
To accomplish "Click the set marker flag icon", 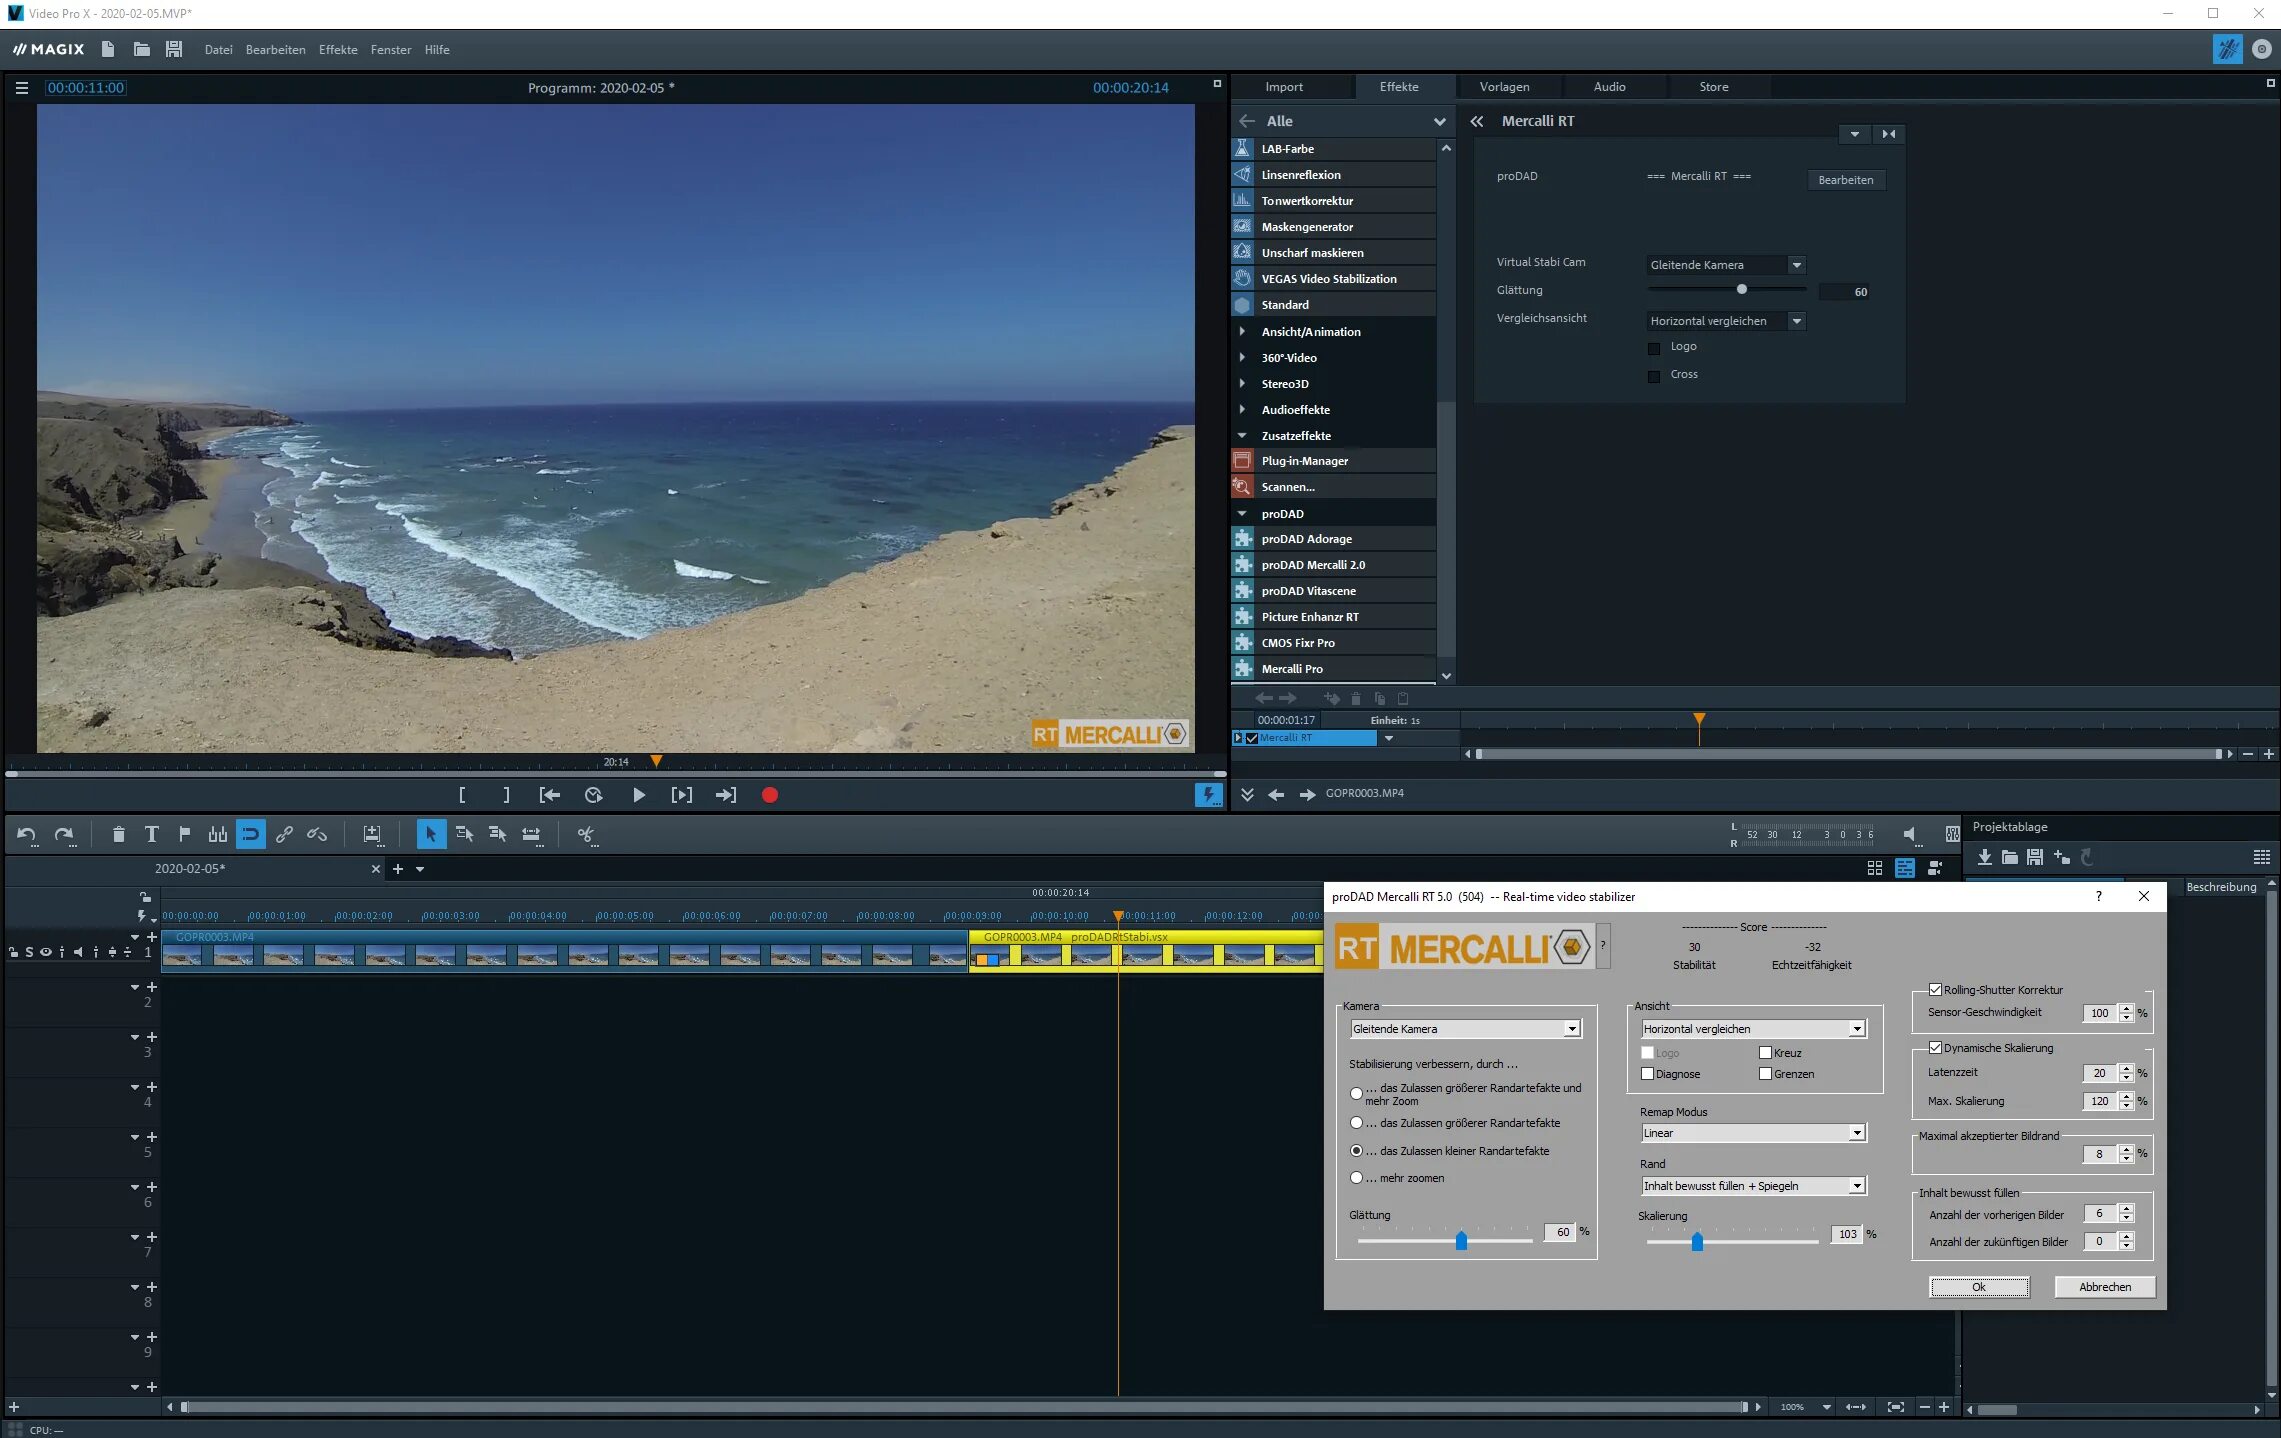I will click(x=184, y=834).
